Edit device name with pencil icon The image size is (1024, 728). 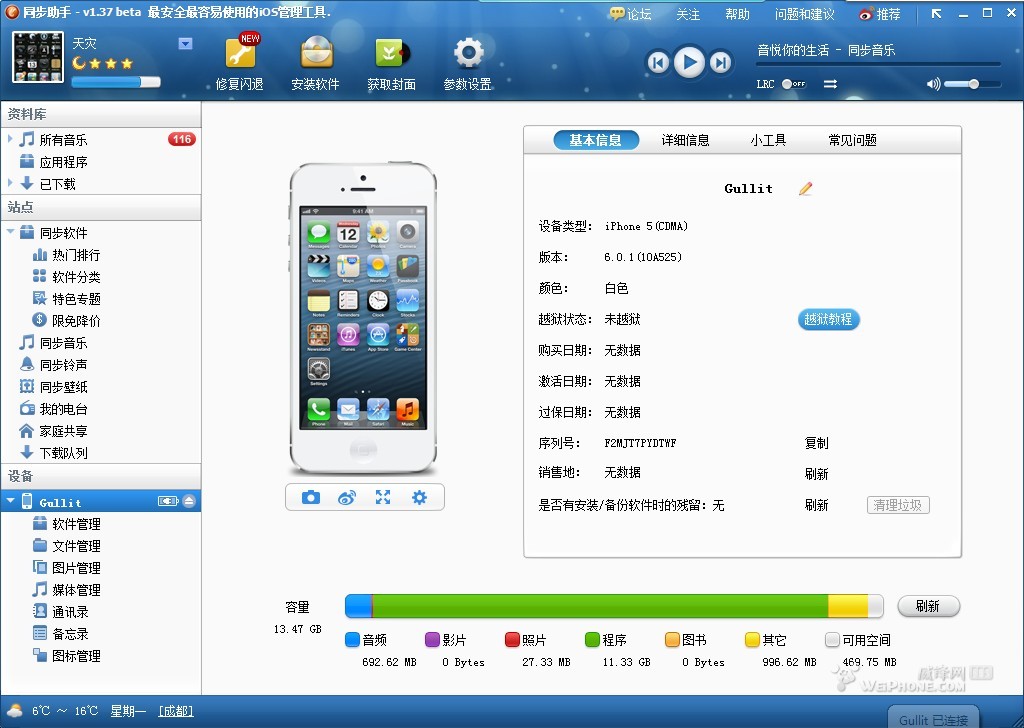[x=806, y=189]
